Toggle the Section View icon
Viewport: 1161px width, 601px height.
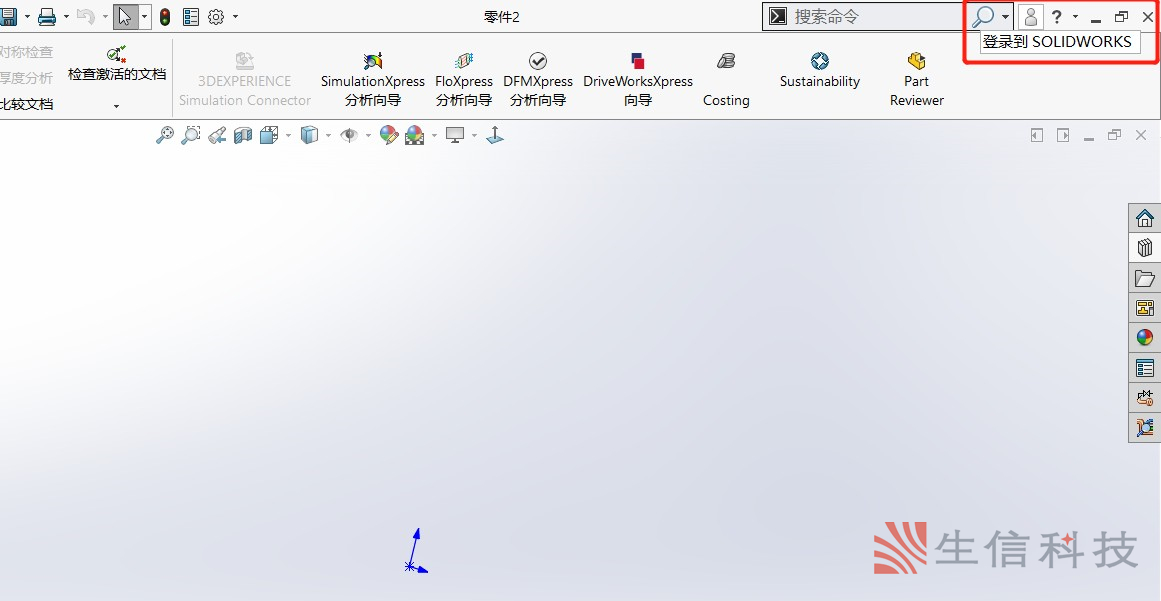tap(243, 135)
